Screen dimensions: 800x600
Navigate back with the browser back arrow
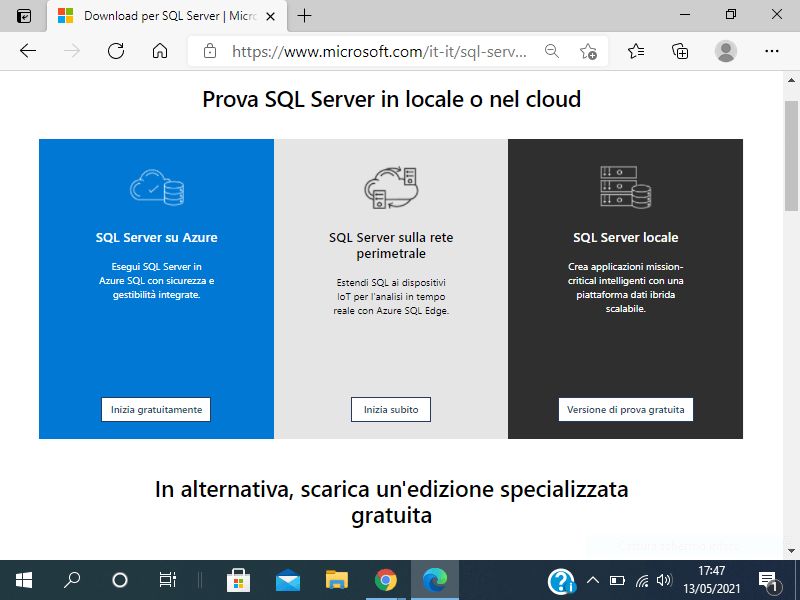29,50
